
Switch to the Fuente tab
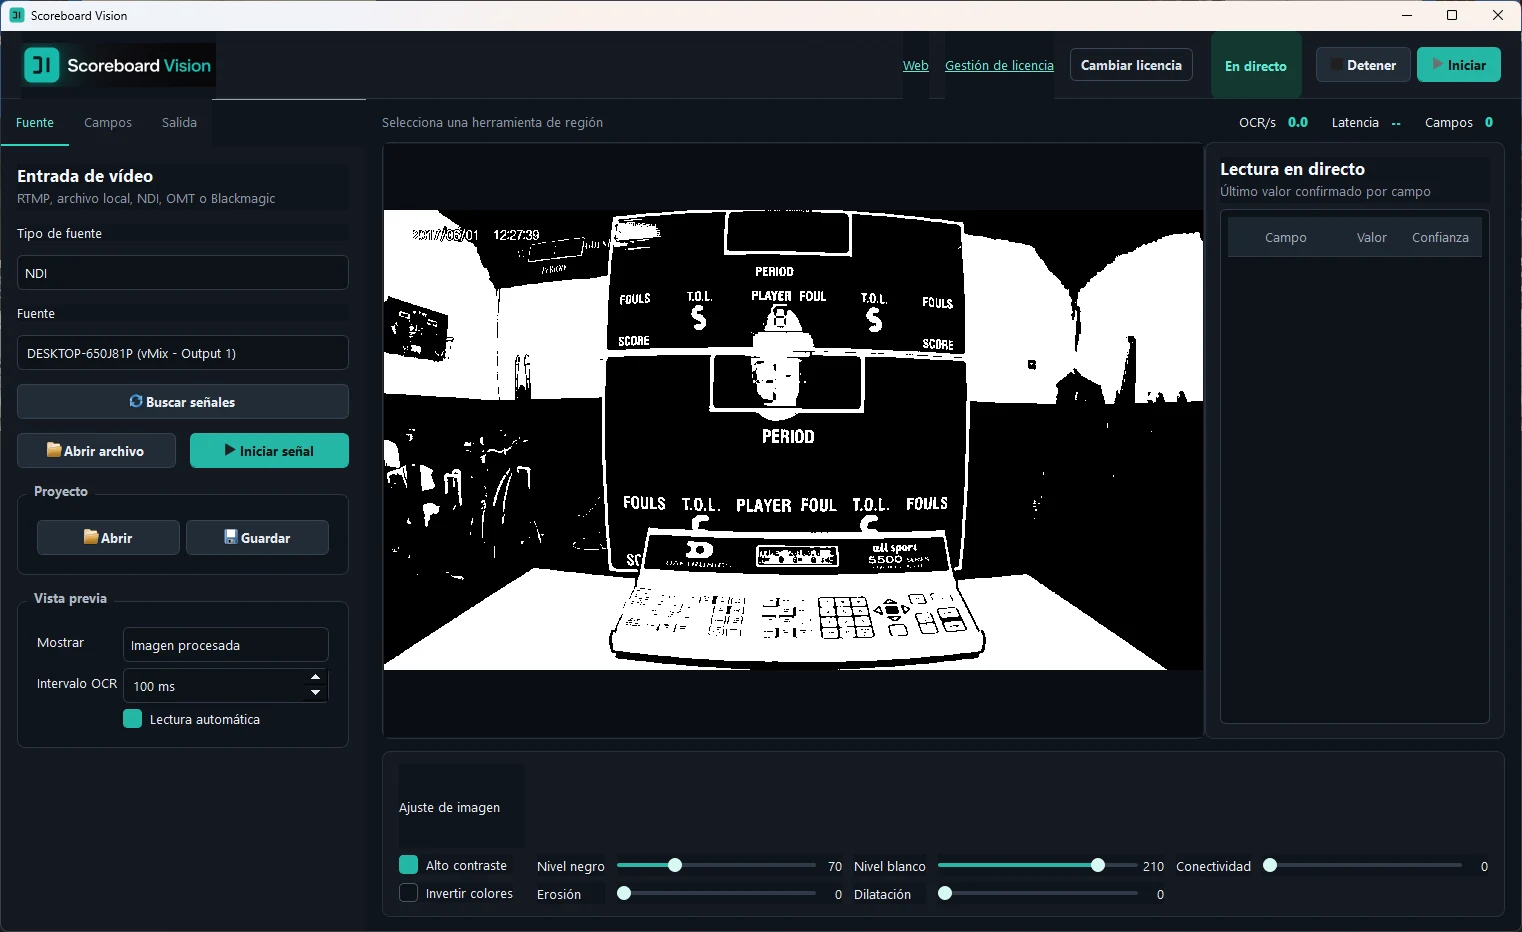(x=35, y=122)
